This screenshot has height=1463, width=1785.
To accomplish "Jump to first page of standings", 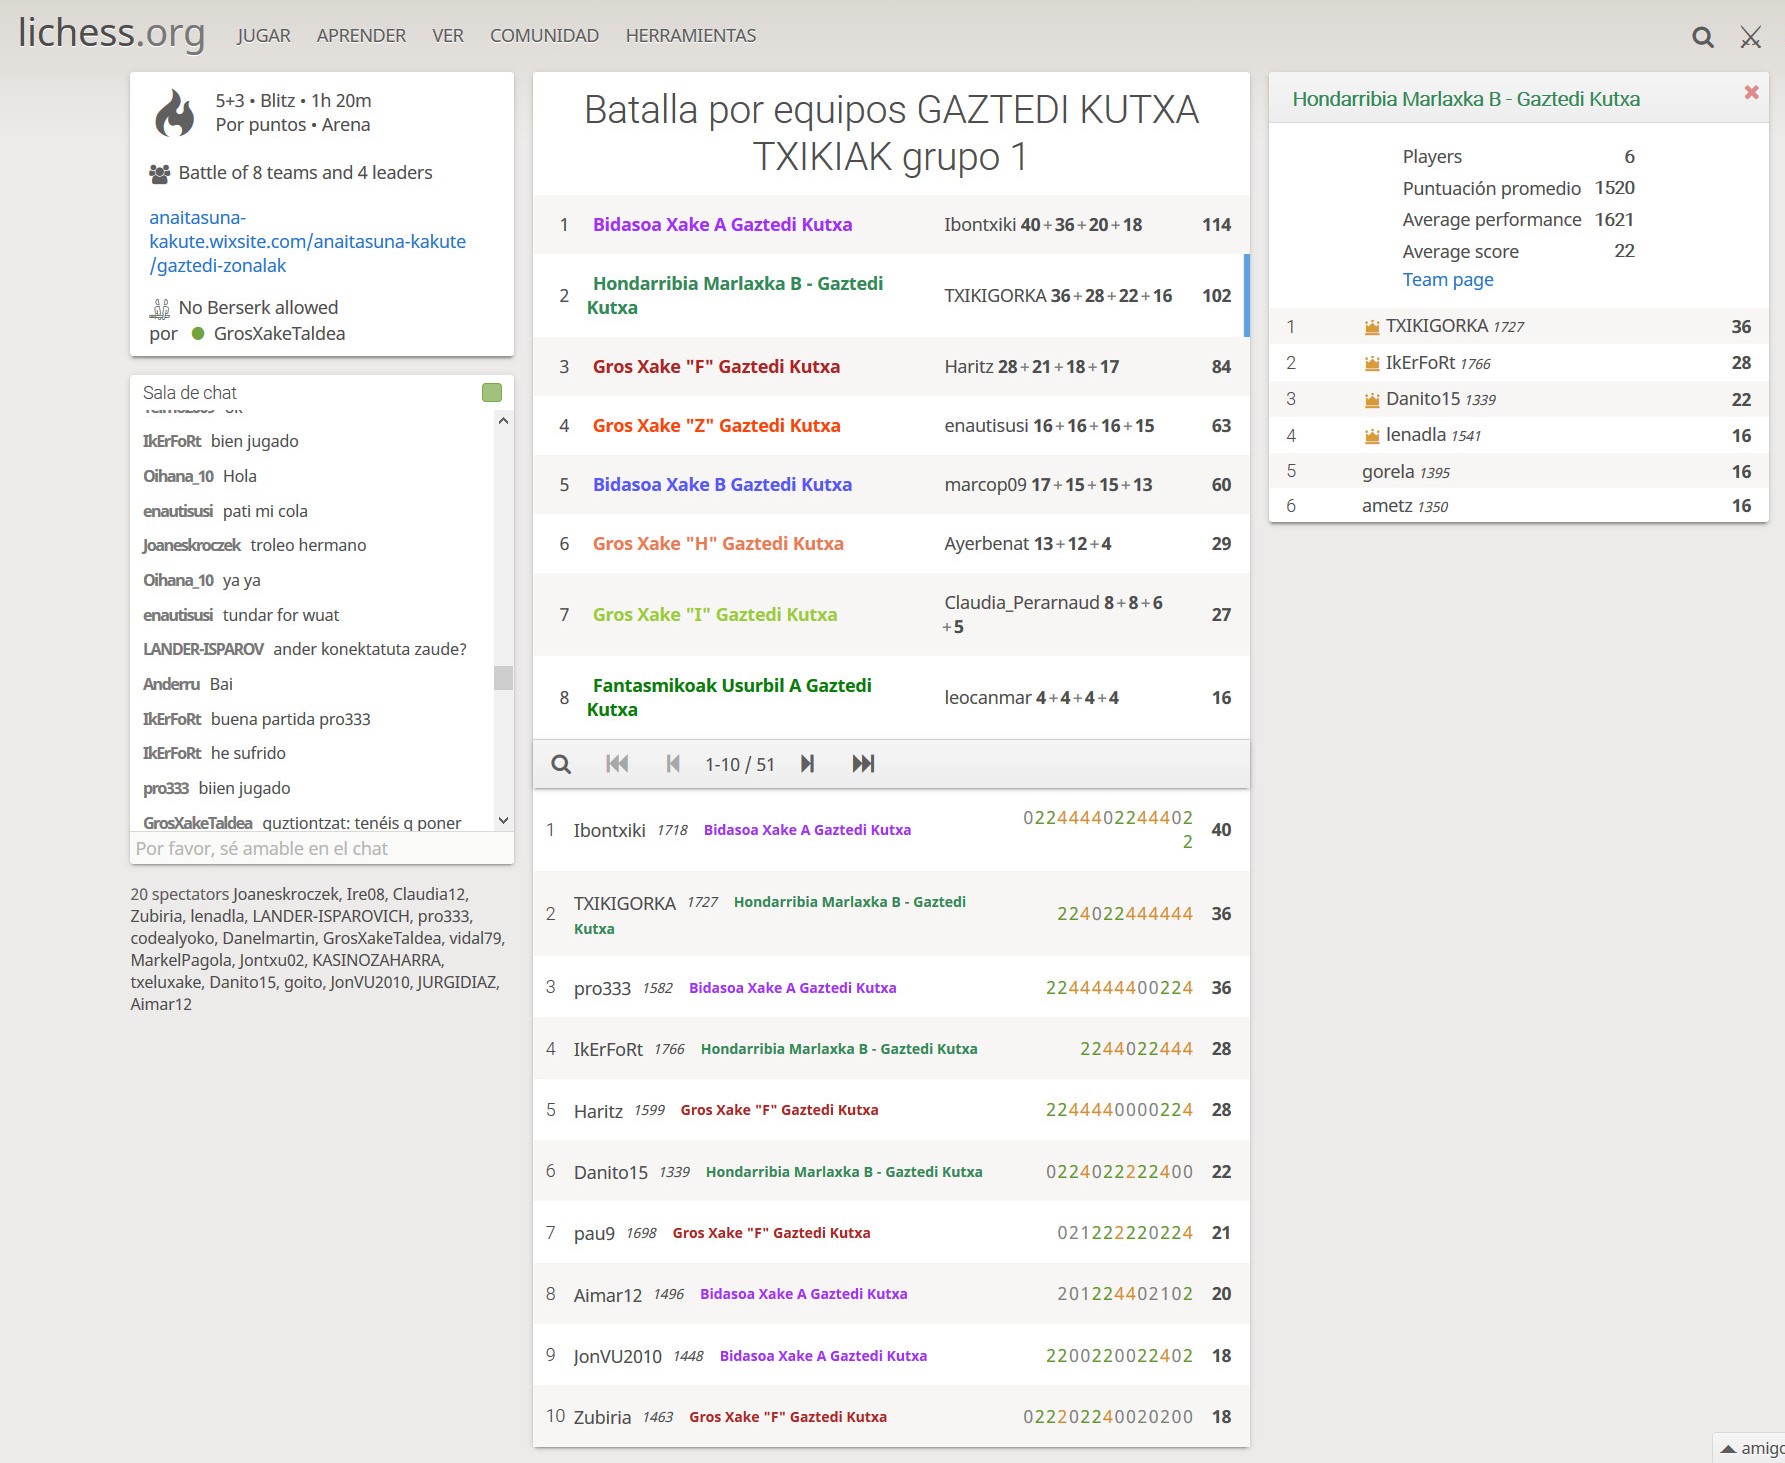I will (x=617, y=764).
